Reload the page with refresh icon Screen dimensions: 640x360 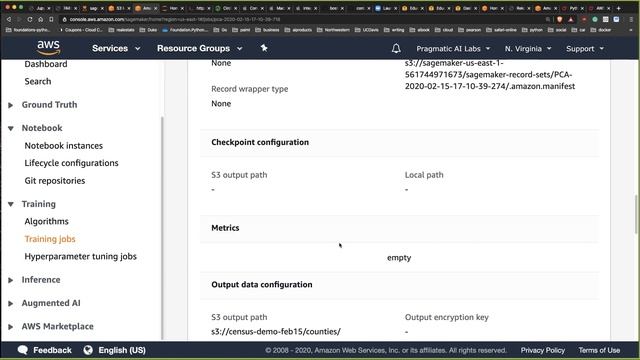[30, 19]
